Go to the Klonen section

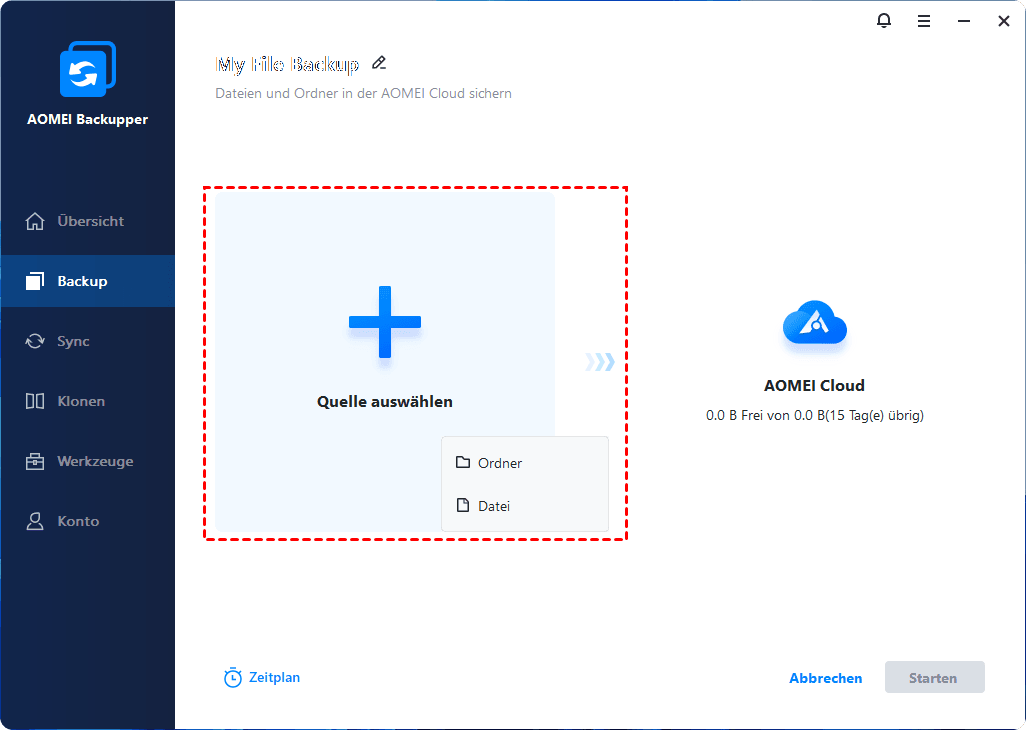pos(81,401)
